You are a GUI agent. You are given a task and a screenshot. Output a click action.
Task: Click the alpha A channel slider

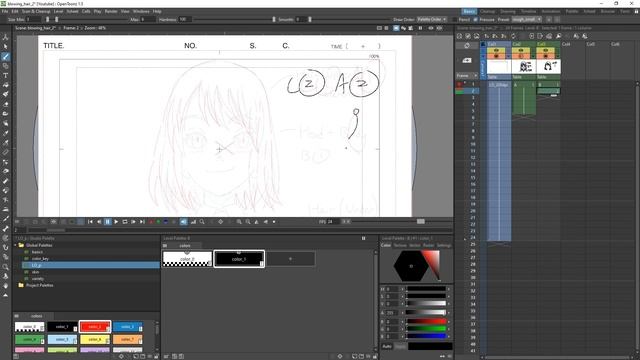coord(426,313)
